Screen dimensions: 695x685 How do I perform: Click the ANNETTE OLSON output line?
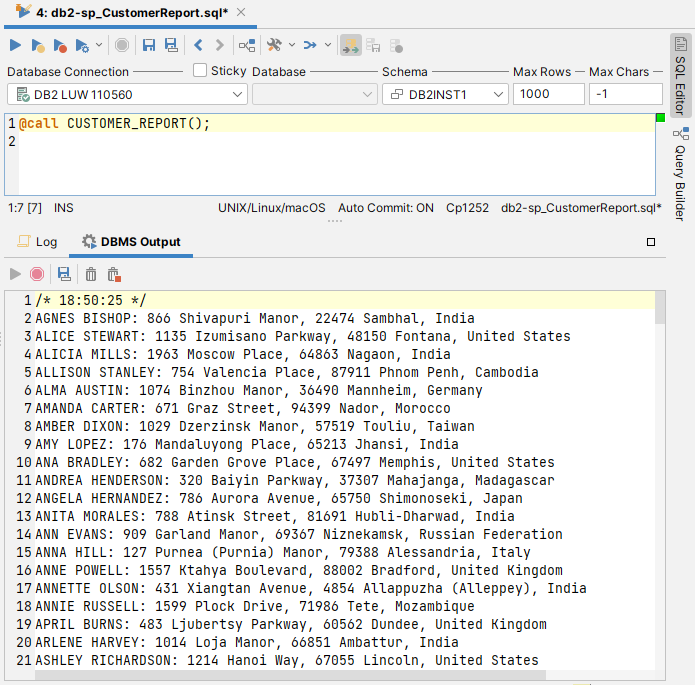click(311, 588)
